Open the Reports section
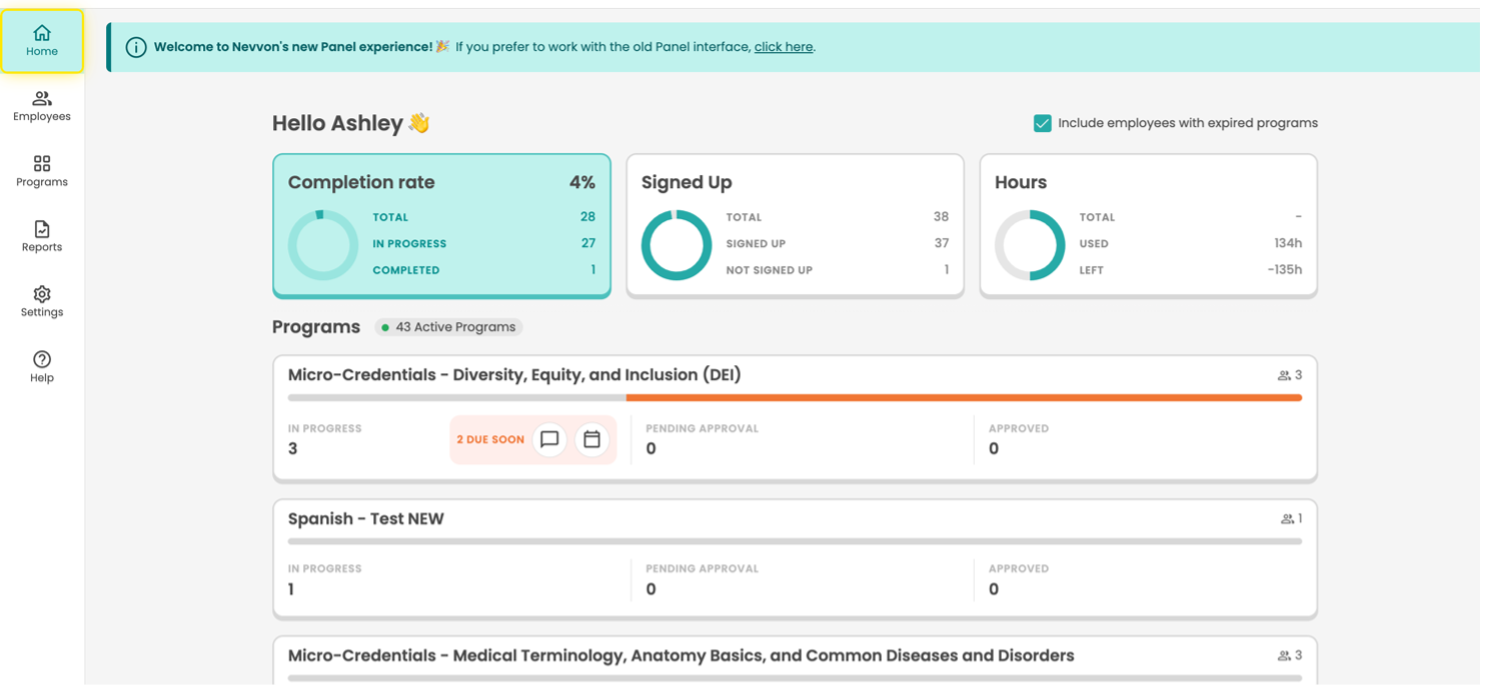The image size is (1485, 687). (x=41, y=236)
